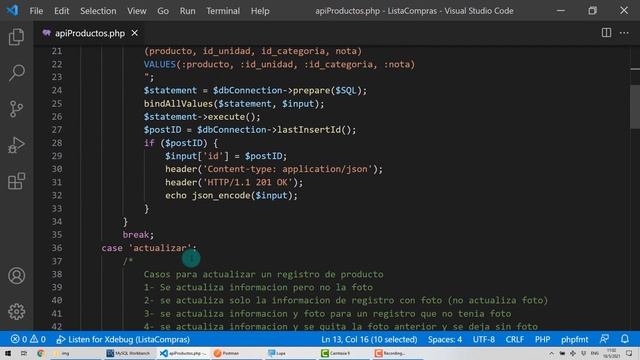The image size is (640, 360).
Task: Click the VS Code logo icon
Action: (x=12, y=10)
